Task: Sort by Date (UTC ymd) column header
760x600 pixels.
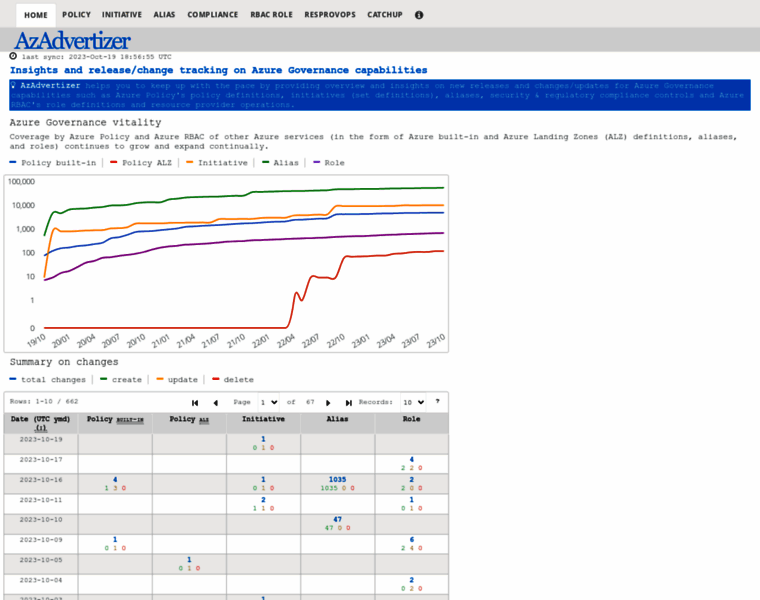Action: click(x=41, y=423)
